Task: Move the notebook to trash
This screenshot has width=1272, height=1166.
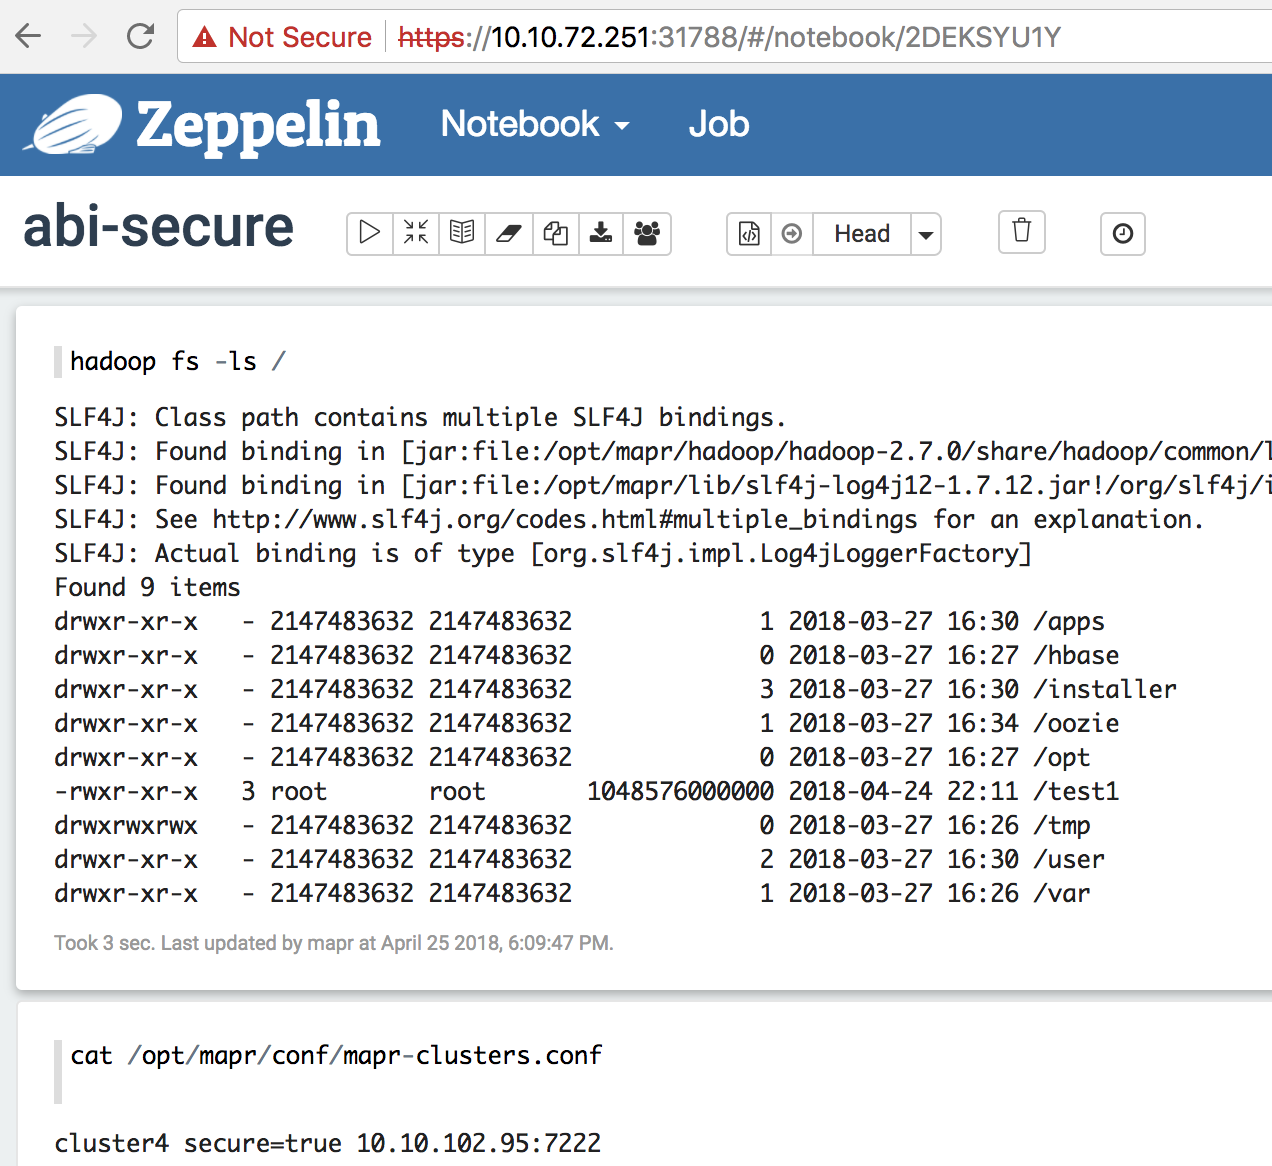Action: pos(1021,232)
